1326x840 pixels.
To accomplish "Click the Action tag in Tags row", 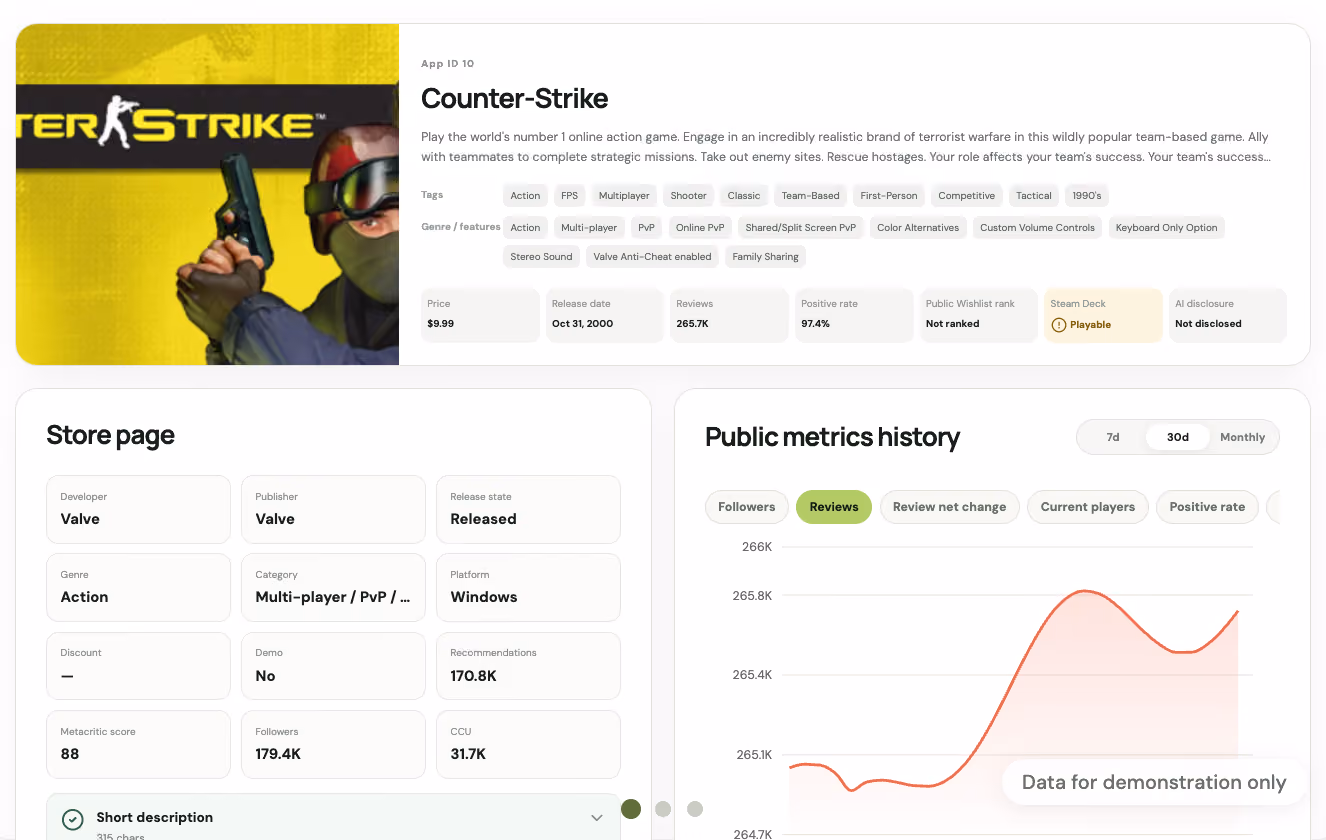I will coord(525,196).
